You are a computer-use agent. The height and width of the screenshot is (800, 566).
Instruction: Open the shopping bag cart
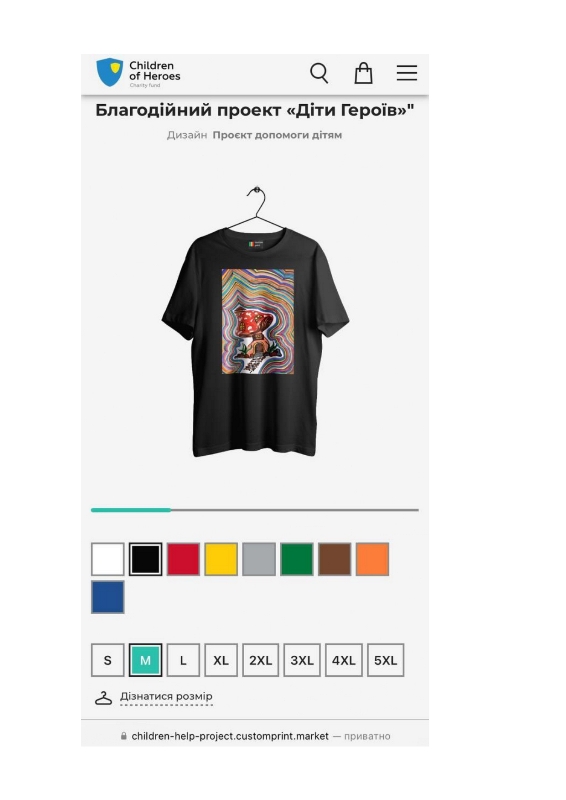tap(363, 73)
